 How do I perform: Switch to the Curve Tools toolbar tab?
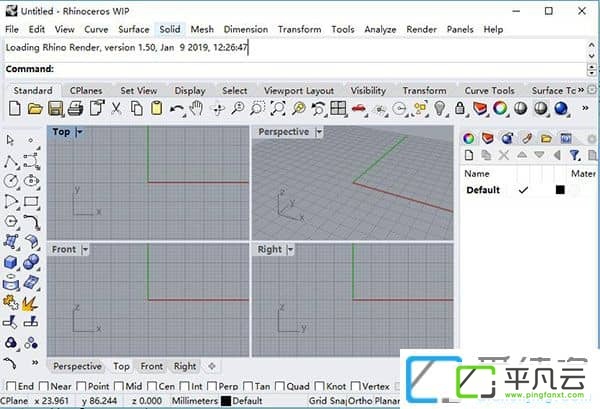coord(489,91)
